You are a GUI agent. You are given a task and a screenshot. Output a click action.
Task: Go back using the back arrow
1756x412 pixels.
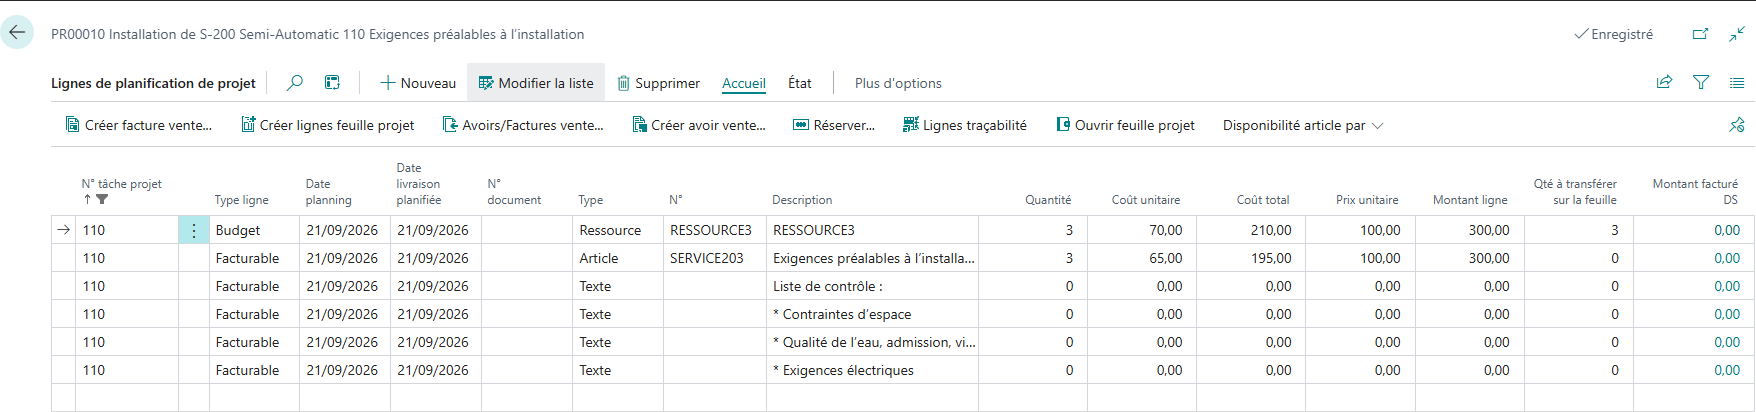(17, 32)
